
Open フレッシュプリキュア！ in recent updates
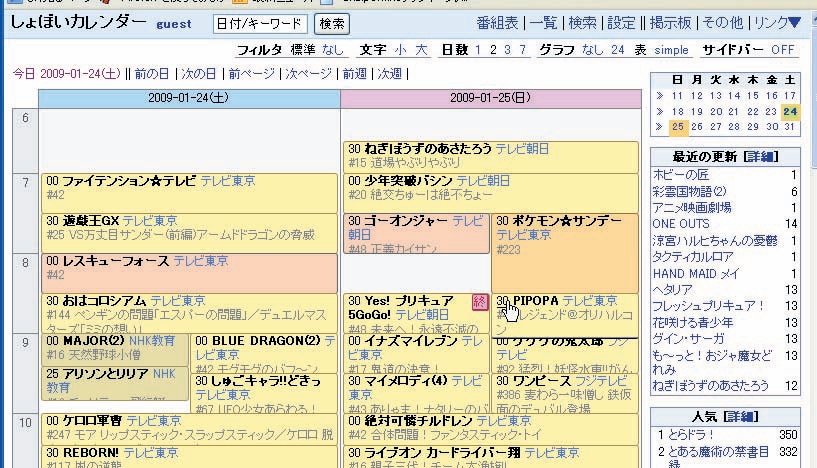[708, 305]
